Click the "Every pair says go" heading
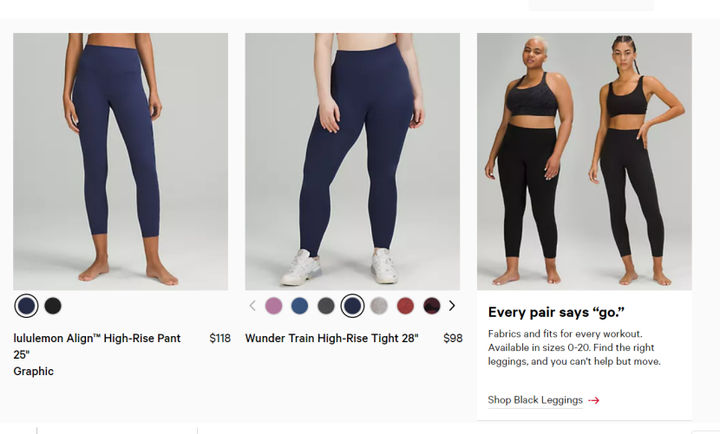This screenshot has width=720, height=434. 556,312
